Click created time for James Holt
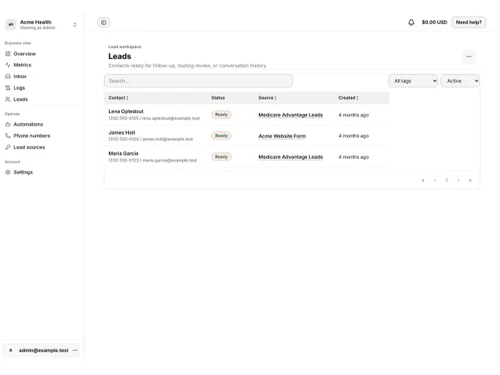This screenshot has height=375, width=500. tap(354, 136)
